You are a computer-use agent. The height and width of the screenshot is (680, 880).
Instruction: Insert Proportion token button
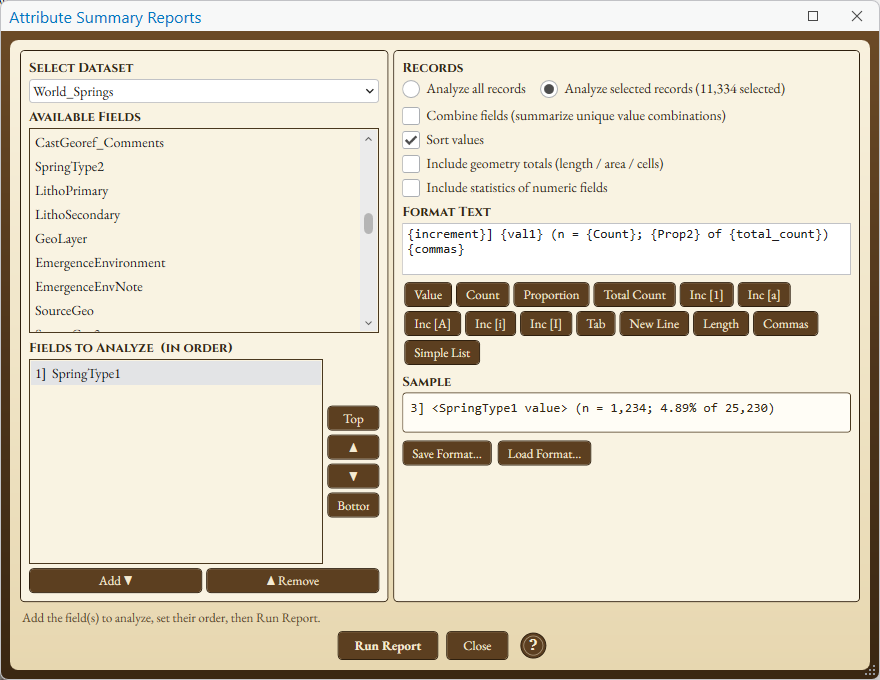pos(551,295)
